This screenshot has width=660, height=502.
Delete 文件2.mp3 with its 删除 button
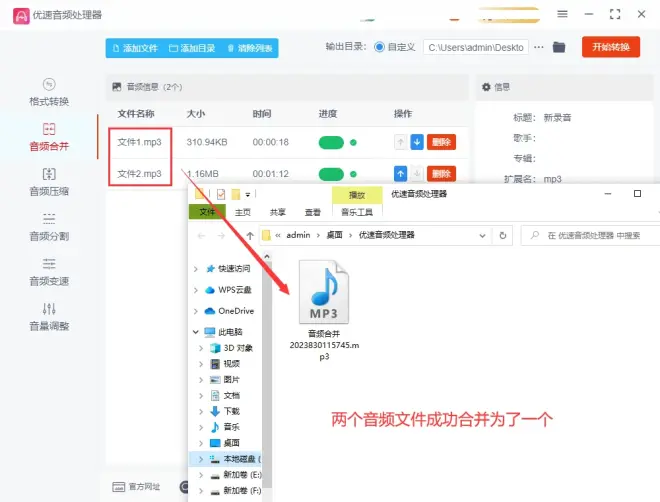[x=441, y=173]
